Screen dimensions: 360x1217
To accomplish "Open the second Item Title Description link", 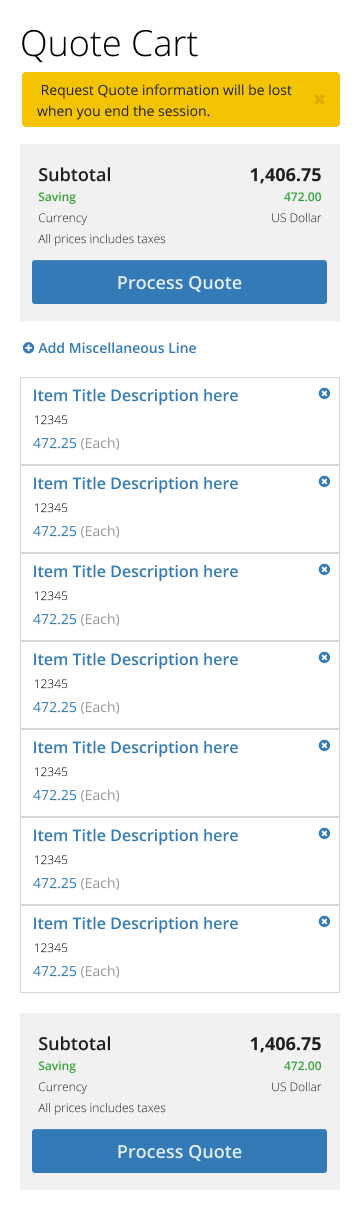I will click(135, 484).
